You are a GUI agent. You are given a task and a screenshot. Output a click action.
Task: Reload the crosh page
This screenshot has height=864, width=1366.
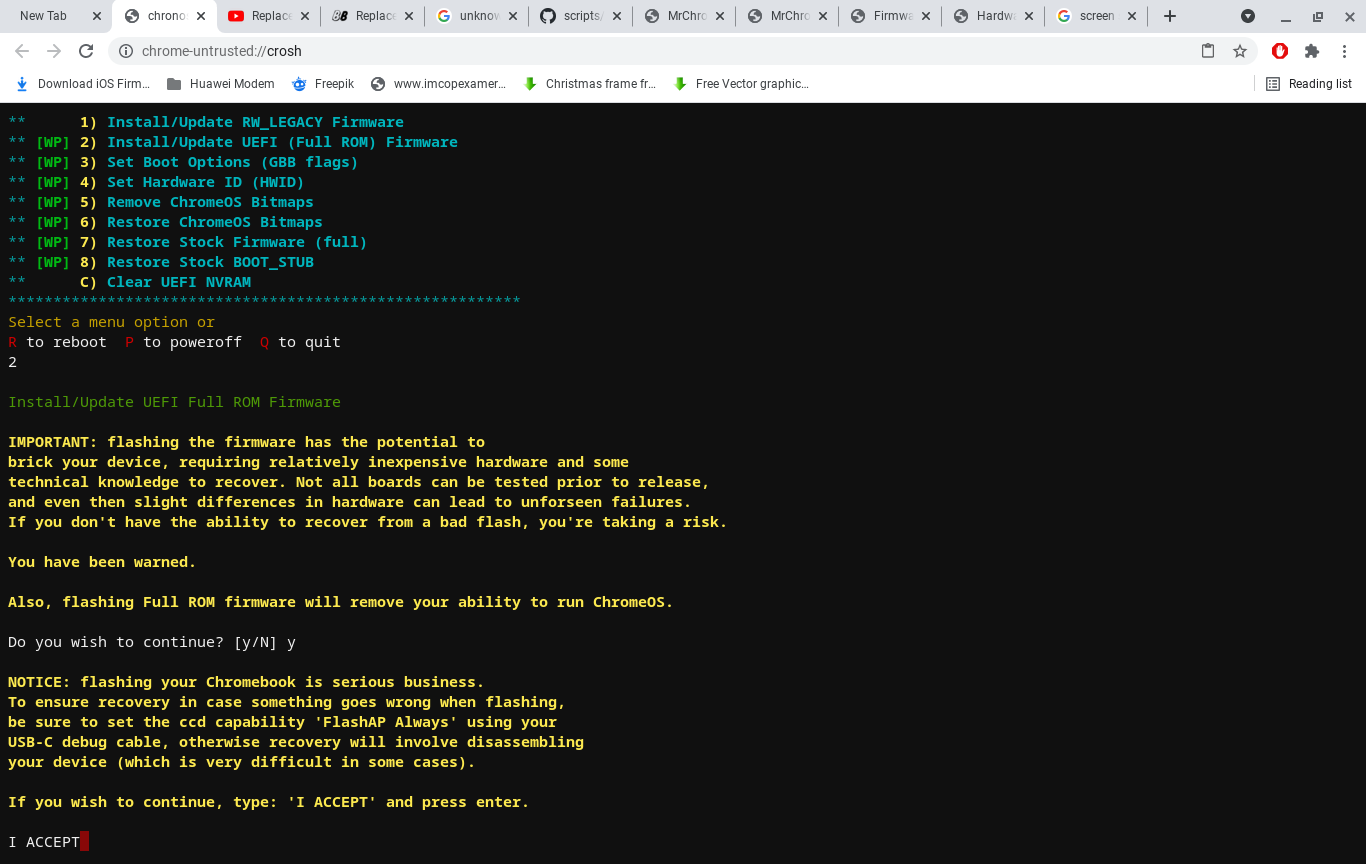tap(86, 51)
